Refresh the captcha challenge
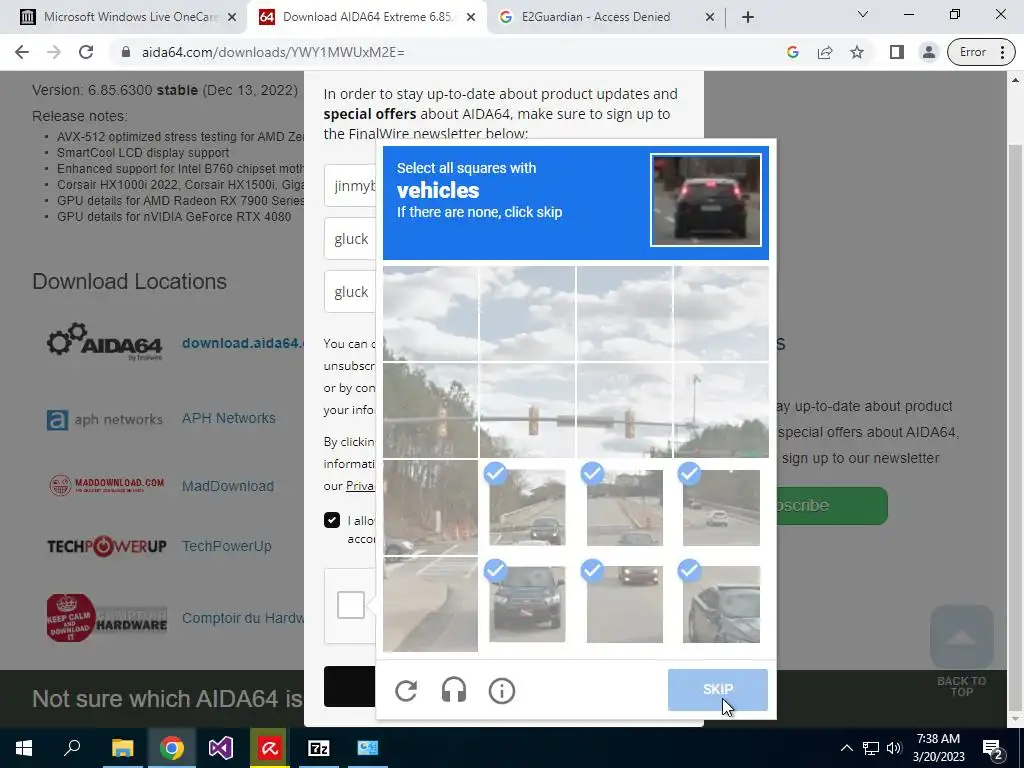1024x768 pixels. (406, 690)
